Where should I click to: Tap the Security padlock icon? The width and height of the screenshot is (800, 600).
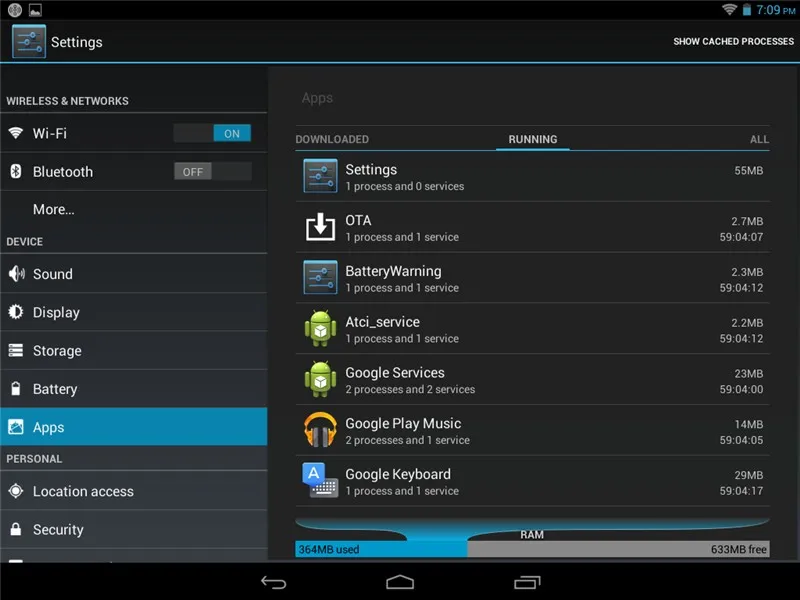[x=16, y=529]
